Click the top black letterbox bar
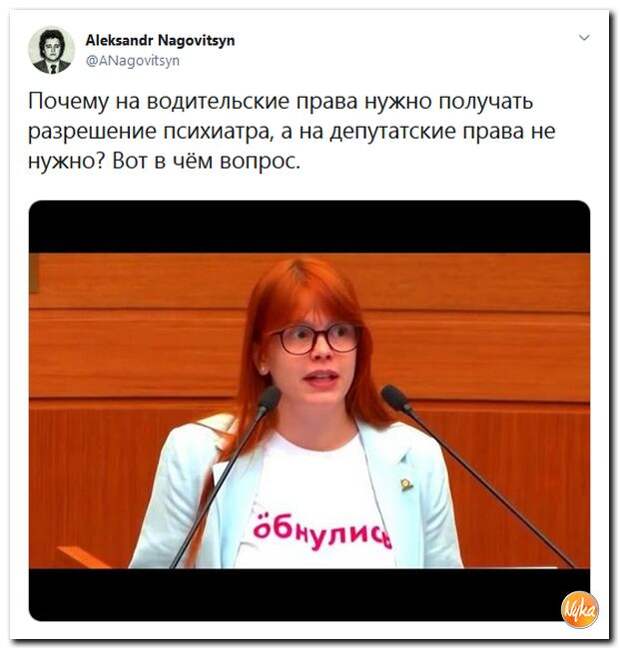The height and width of the screenshot is (650, 620). [309, 227]
